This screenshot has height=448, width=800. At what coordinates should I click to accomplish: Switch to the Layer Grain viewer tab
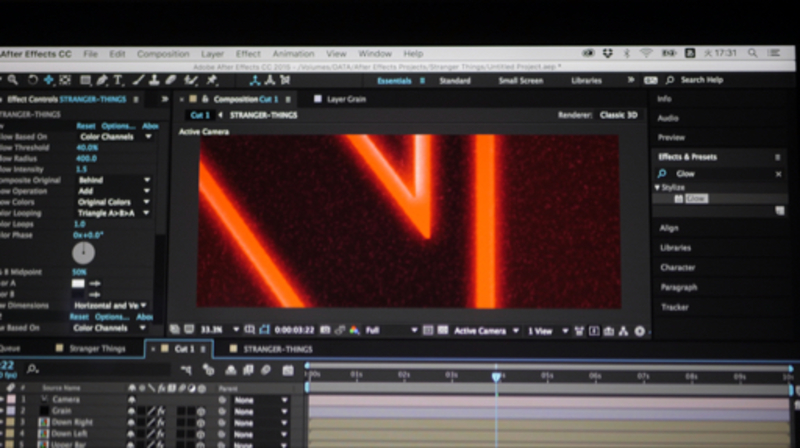coord(346,99)
